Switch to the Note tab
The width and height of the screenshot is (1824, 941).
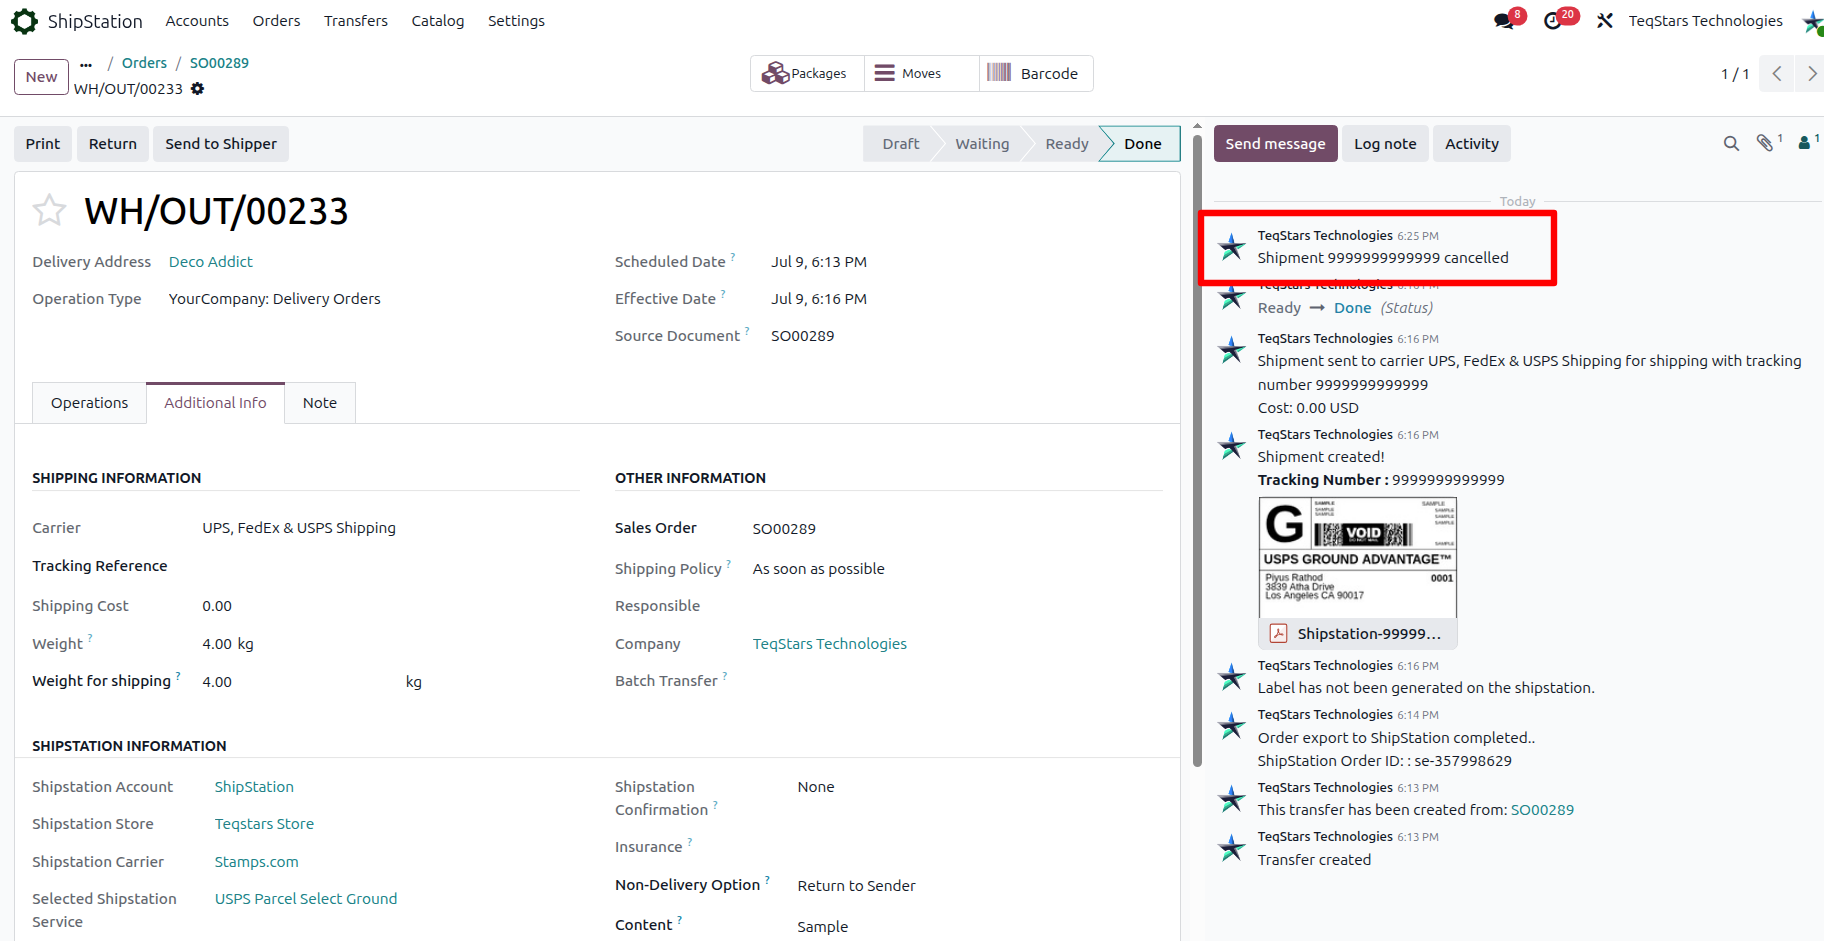click(320, 403)
